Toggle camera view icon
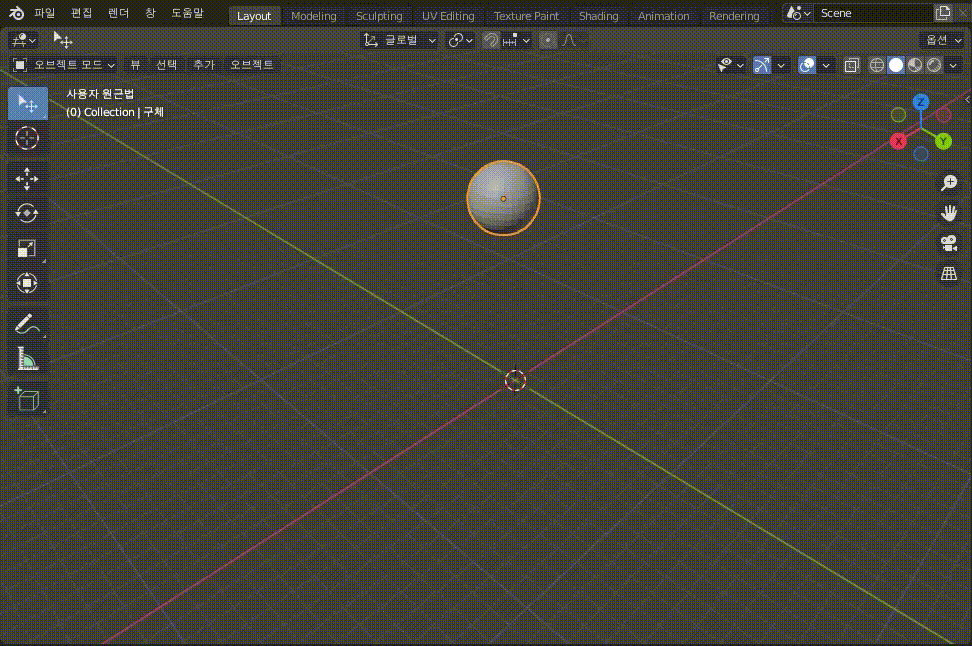The image size is (972, 646). click(949, 243)
